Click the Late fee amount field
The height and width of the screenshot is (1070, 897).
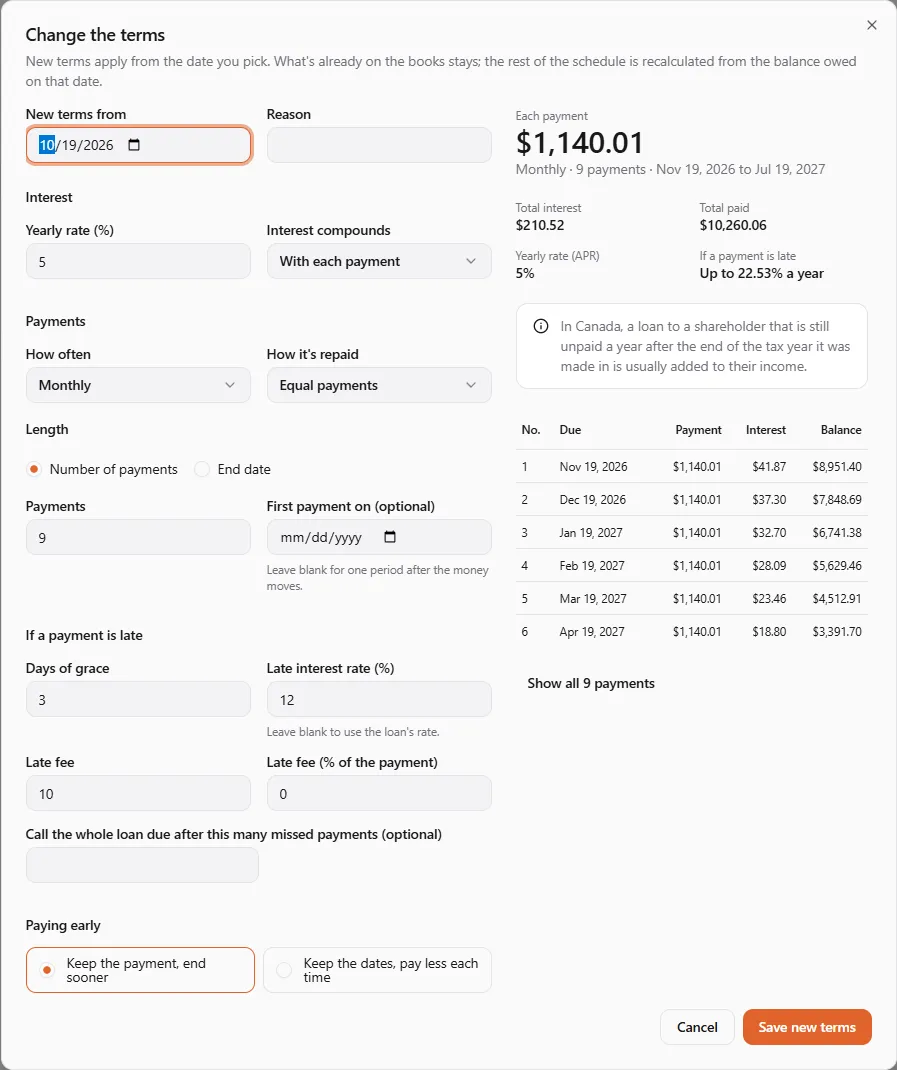pos(138,793)
